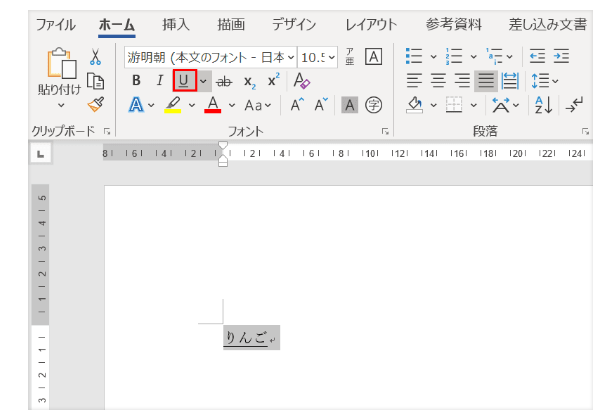
Task: Toggle italic formatting button
Action: coord(159,81)
